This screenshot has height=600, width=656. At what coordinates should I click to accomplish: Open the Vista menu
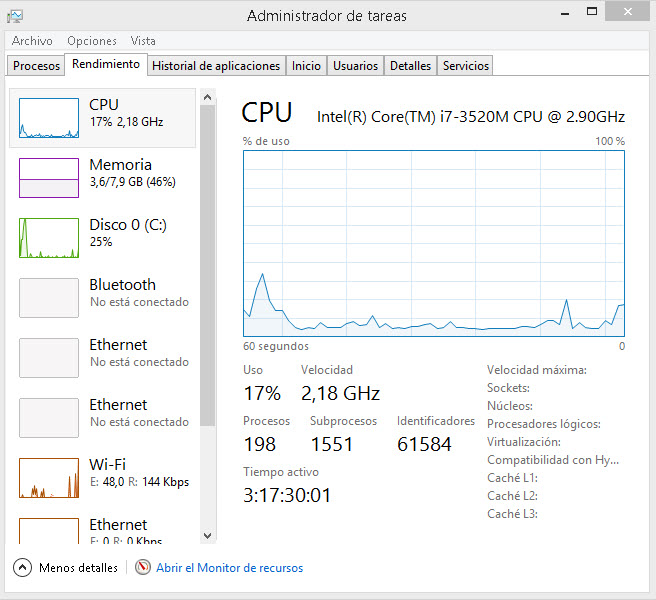pyautogui.click(x=143, y=41)
